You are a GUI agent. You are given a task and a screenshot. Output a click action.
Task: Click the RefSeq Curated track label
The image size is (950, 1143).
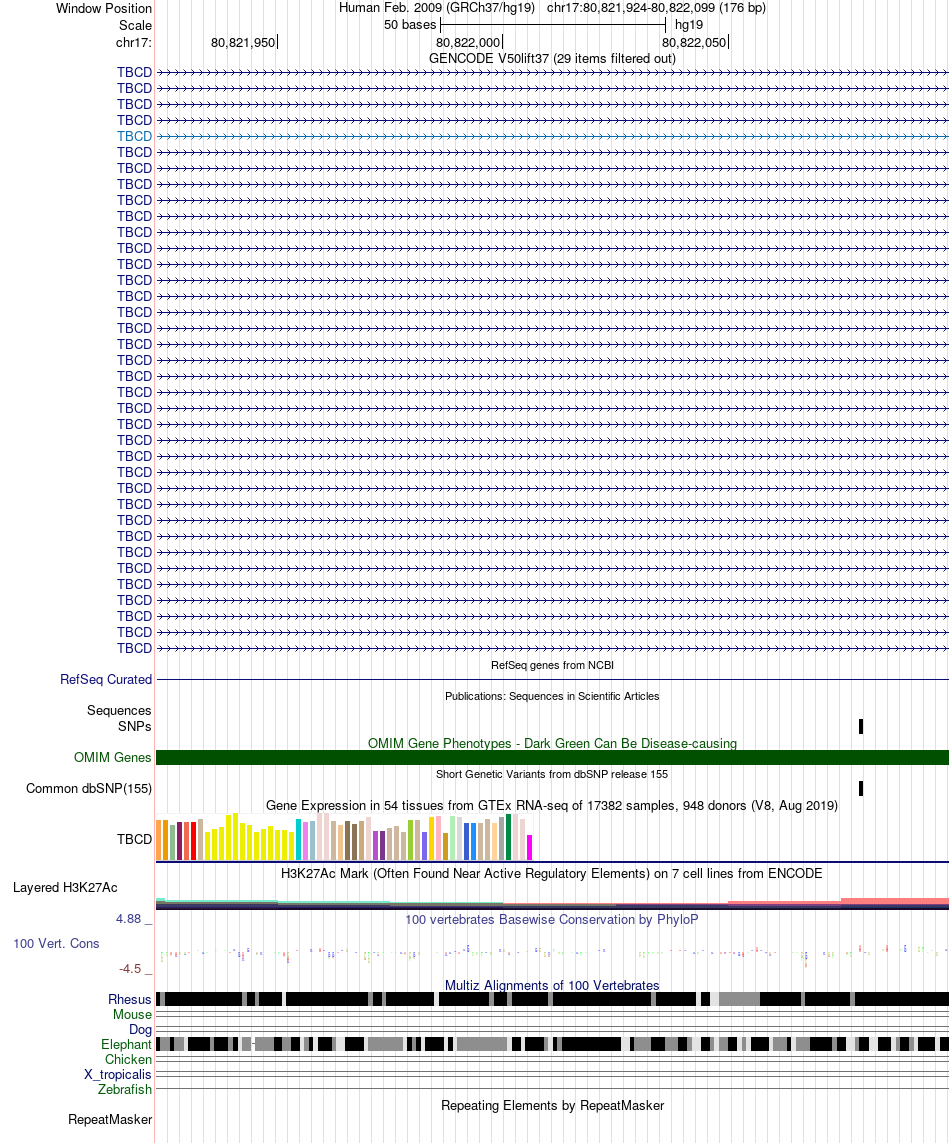tap(106, 679)
